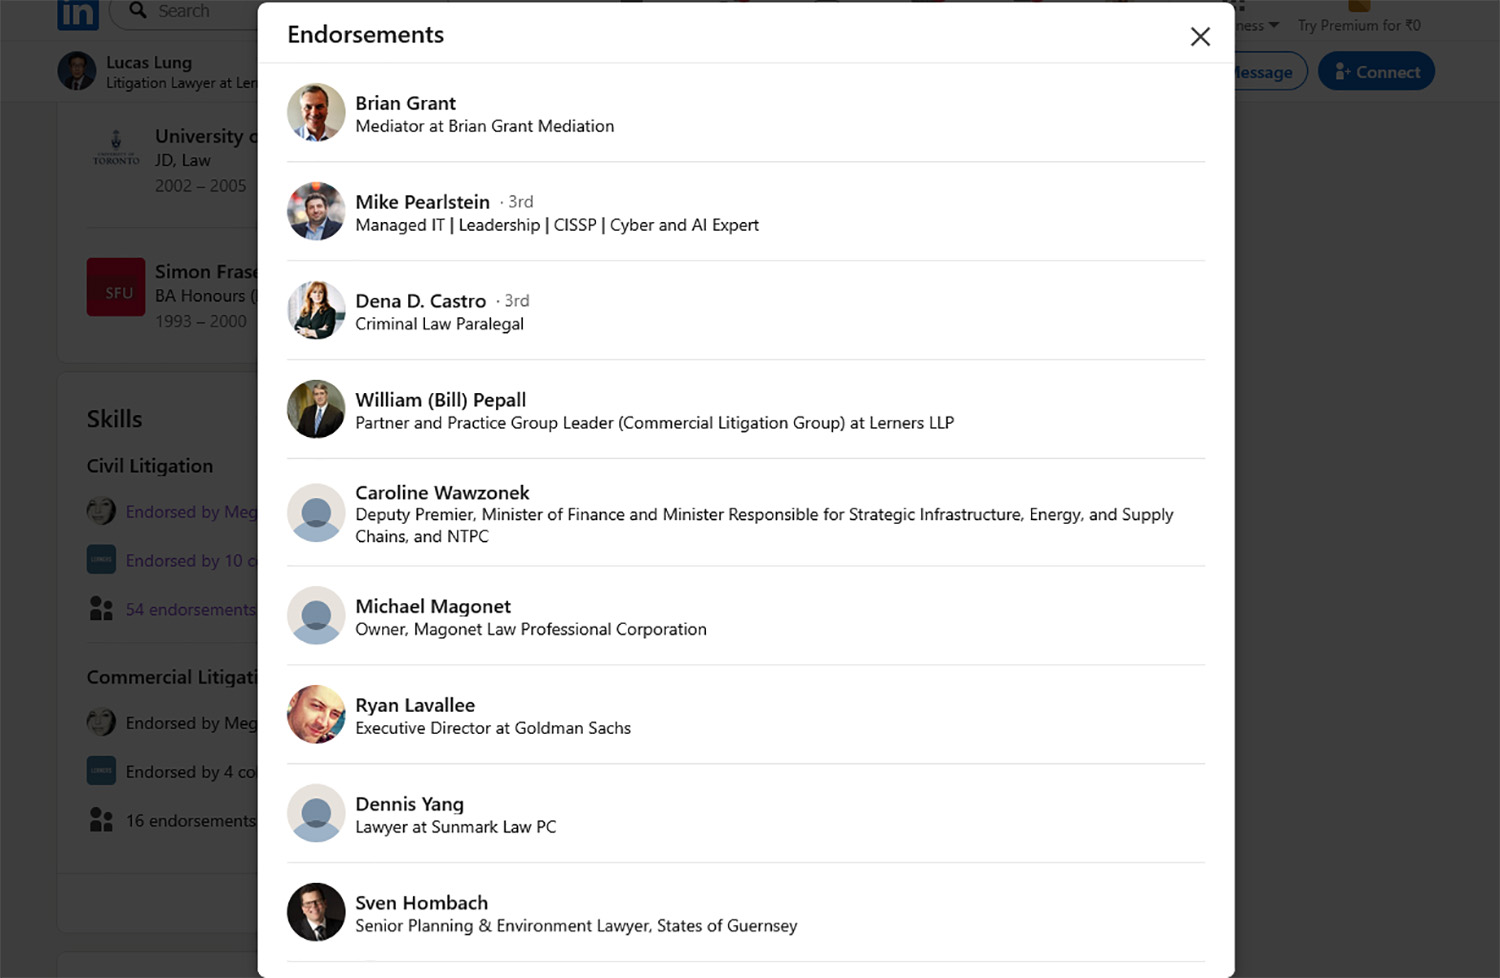This screenshot has width=1500, height=978.
Task: Open Dena D. Castro's profile photo
Action: coord(316,310)
